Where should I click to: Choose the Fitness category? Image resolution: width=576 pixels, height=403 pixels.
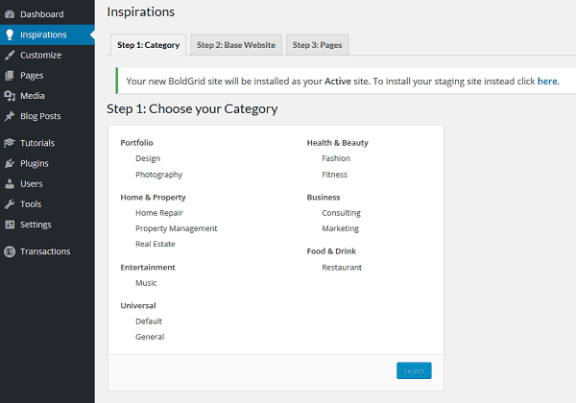tap(334, 174)
